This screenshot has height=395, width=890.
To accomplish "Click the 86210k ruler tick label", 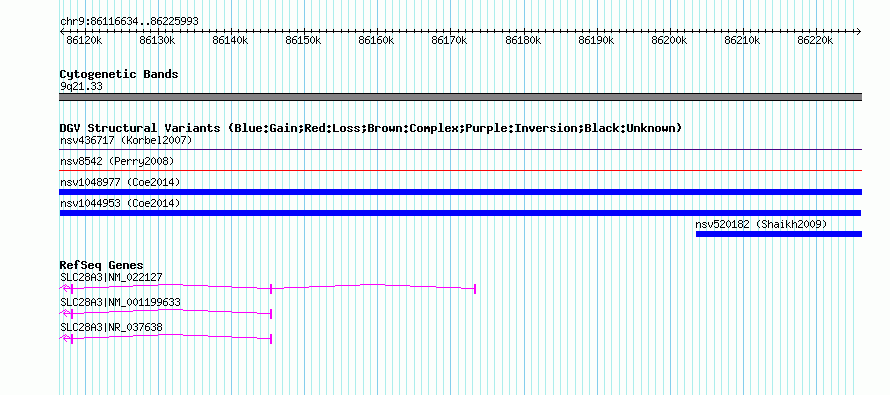I will 743,41.
